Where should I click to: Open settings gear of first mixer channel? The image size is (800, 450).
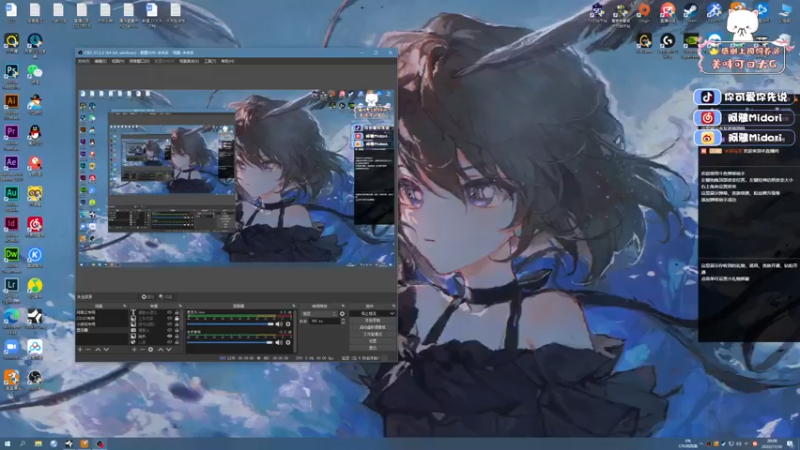tap(288, 324)
